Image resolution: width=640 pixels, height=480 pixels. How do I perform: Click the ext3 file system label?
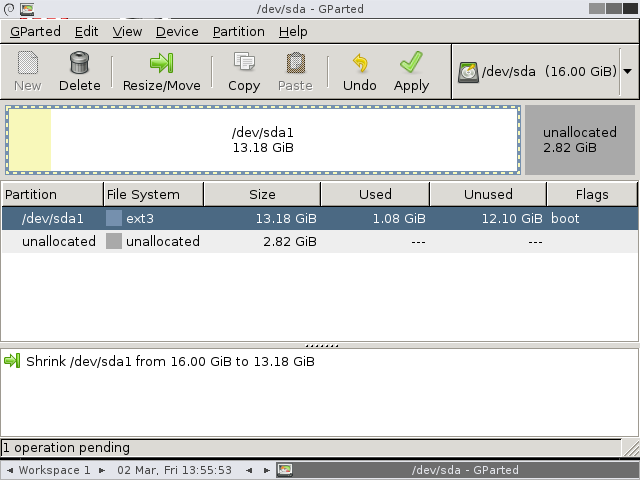tap(140, 218)
